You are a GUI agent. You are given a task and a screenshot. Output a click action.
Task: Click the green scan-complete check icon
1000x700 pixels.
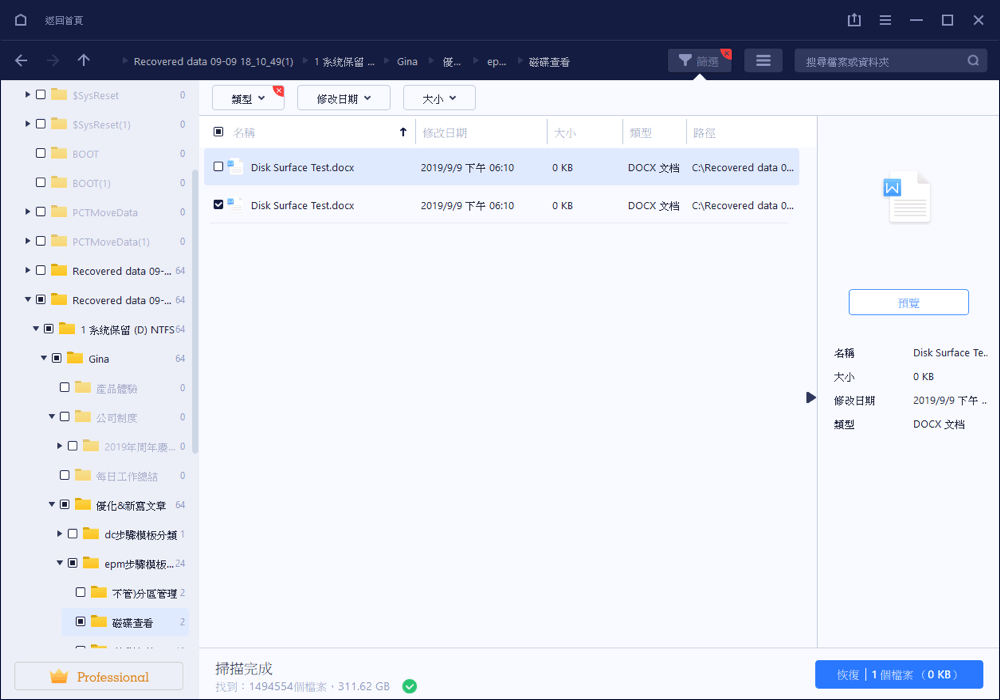[409, 686]
